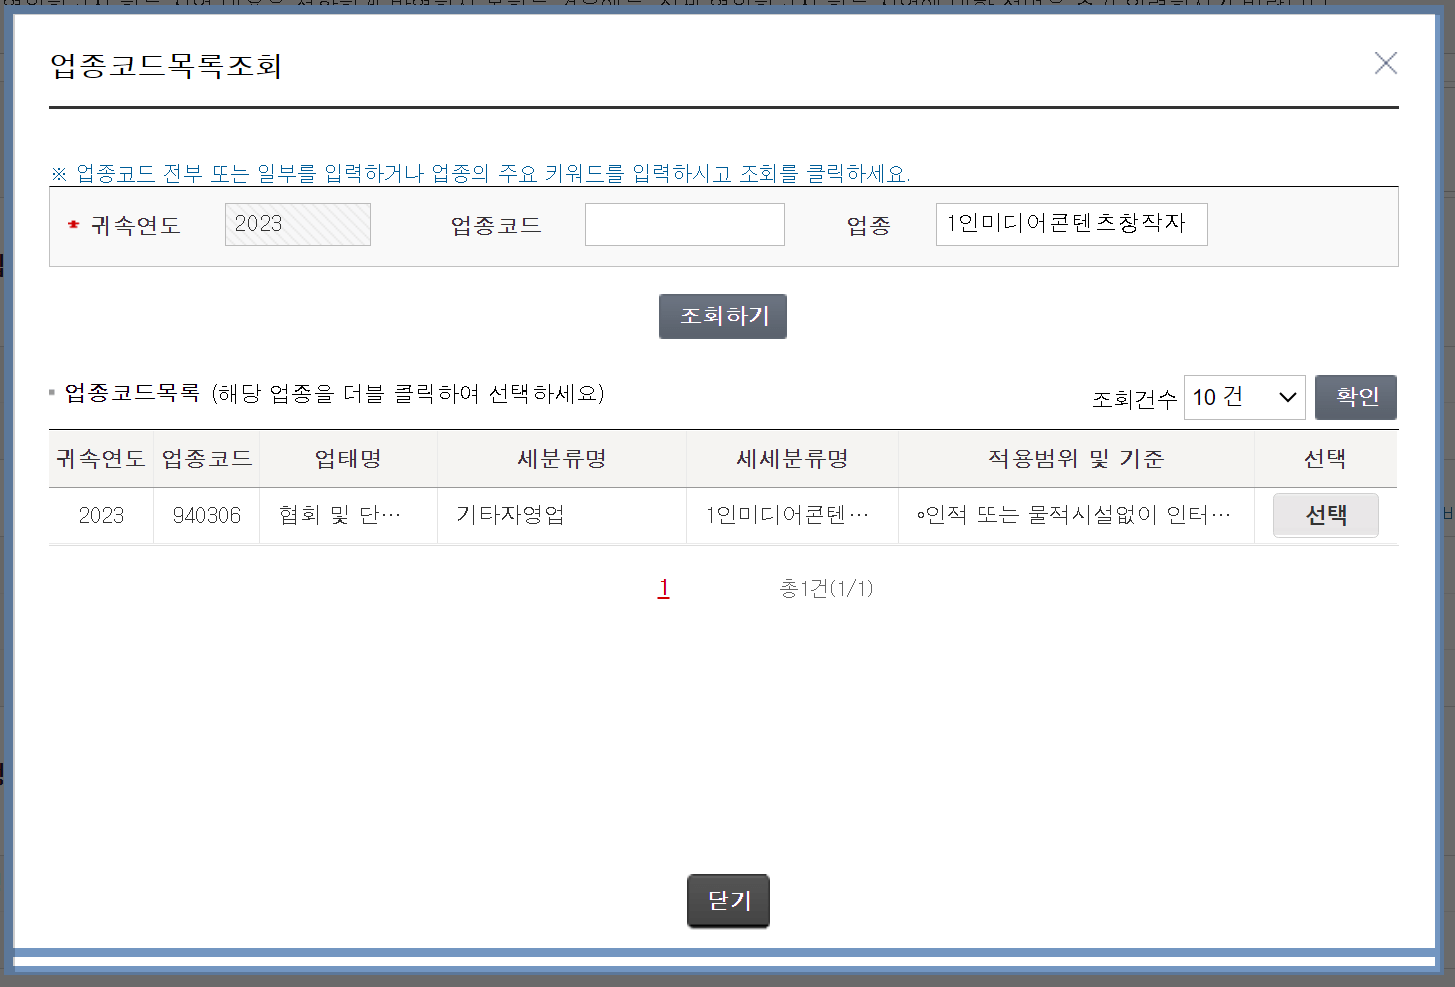Screen dimensions: 1455x987
Task: Click the 업태명 column header
Action: pyautogui.click(x=347, y=458)
